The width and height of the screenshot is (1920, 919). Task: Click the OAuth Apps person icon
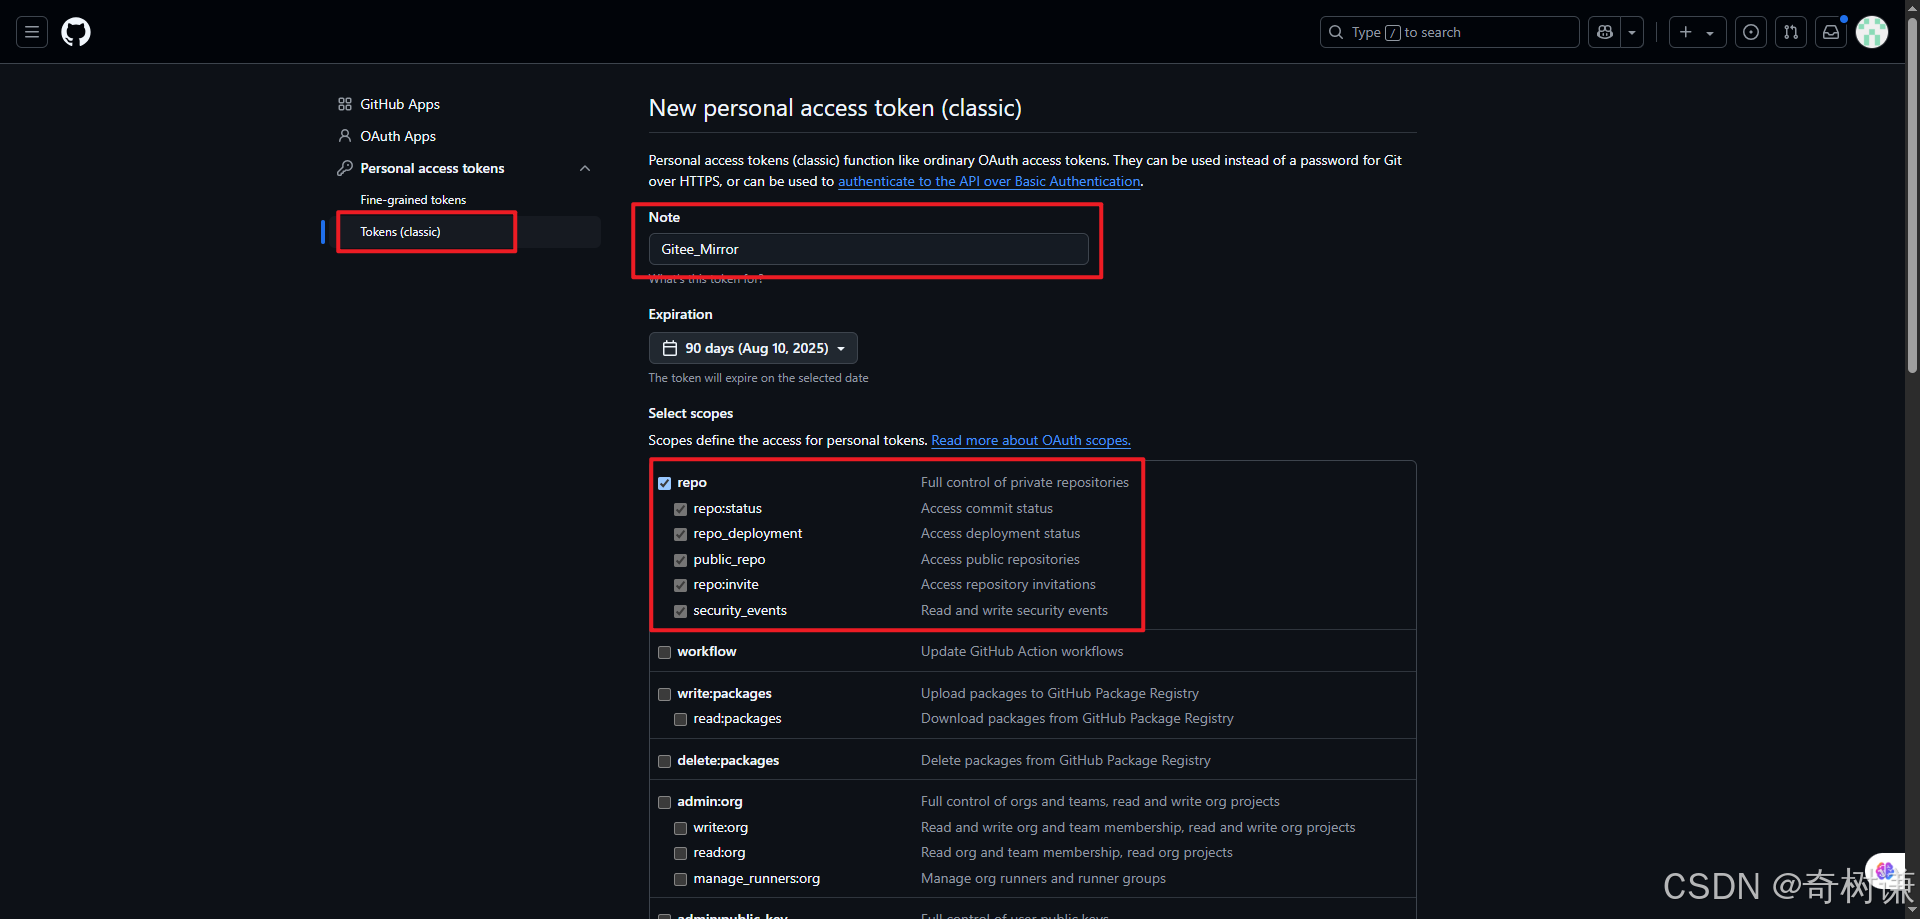click(x=345, y=136)
